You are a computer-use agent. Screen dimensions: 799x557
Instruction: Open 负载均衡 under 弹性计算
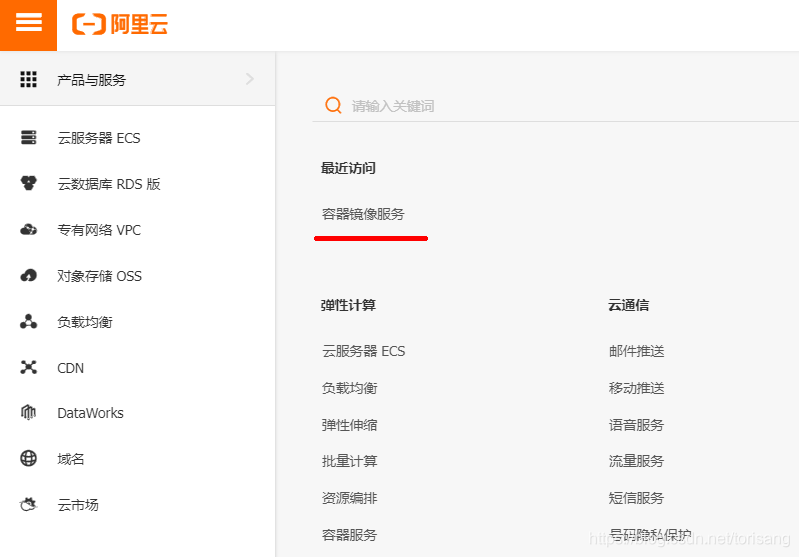(x=350, y=388)
